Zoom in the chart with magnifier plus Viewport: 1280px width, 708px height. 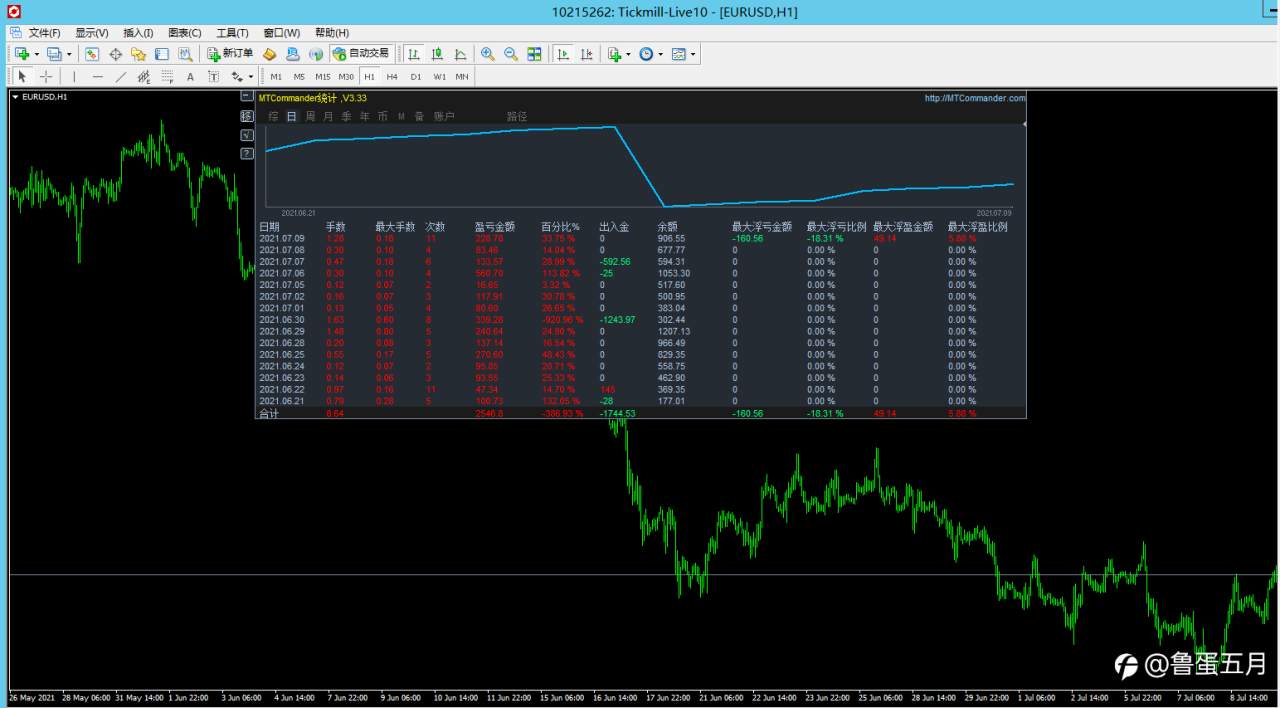(x=487, y=54)
